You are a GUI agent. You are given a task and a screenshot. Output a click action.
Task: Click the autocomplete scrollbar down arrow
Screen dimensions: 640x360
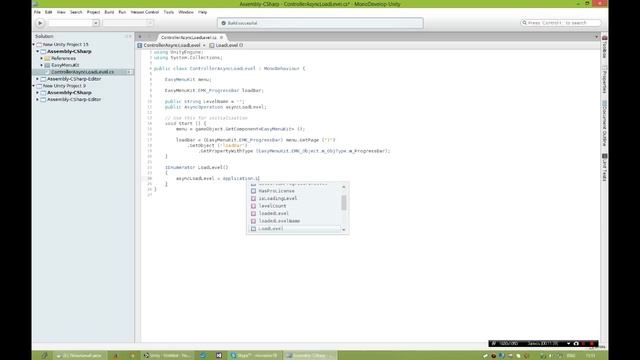(x=344, y=230)
